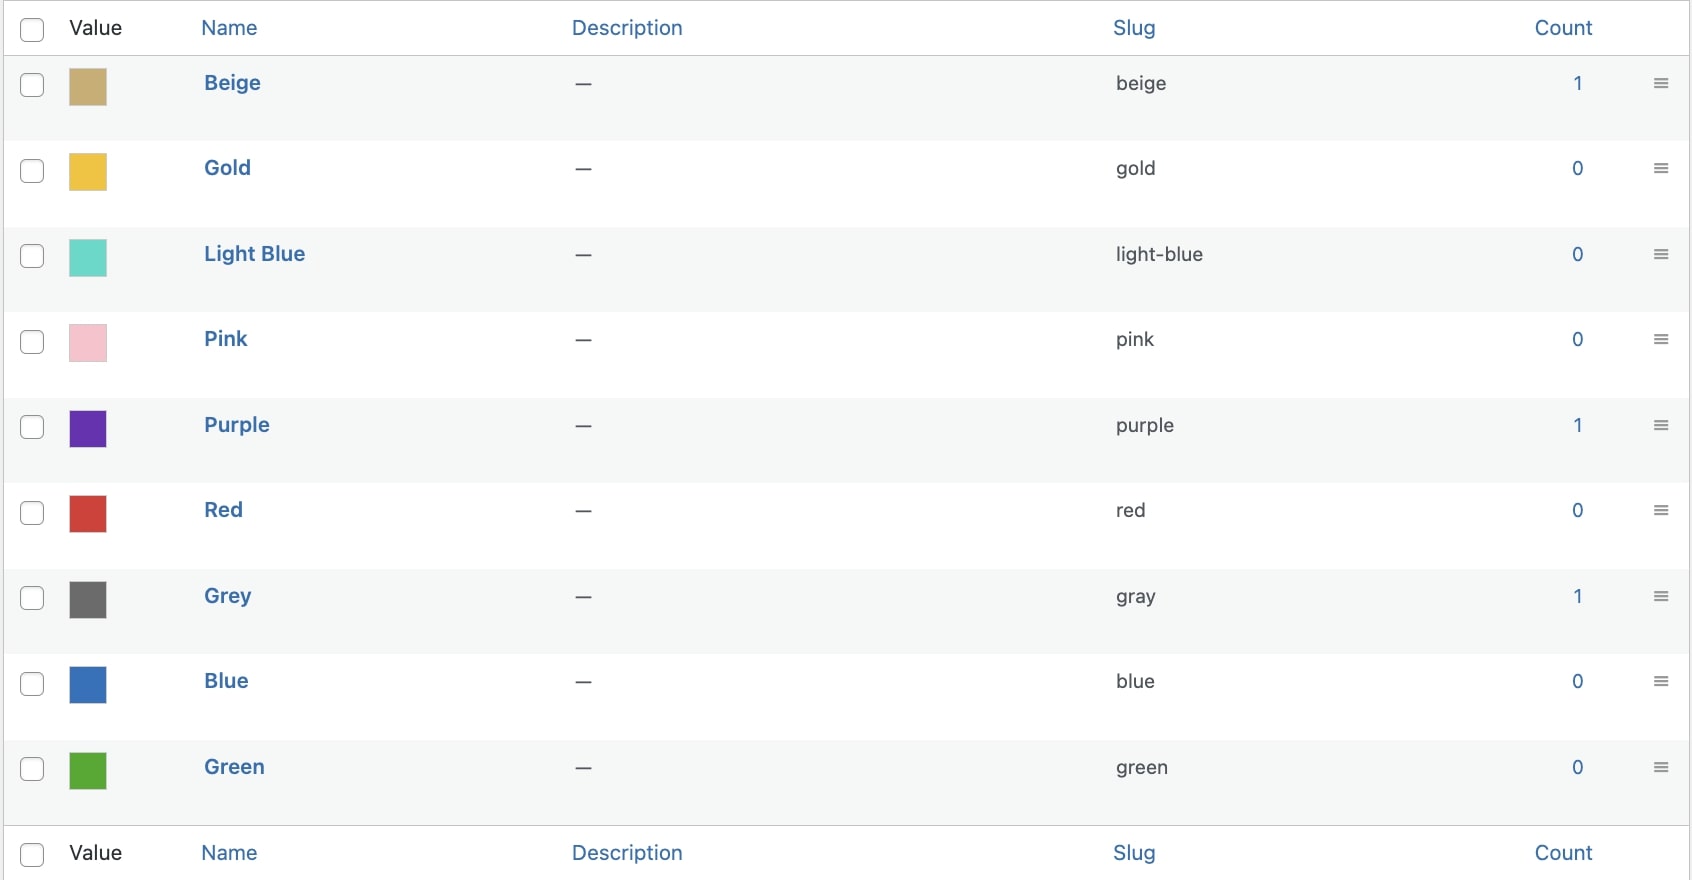The height and width of the screenshot is (880, 1692).
Task: Toggle the select-all checkbox in header
Action: point(32,30)
